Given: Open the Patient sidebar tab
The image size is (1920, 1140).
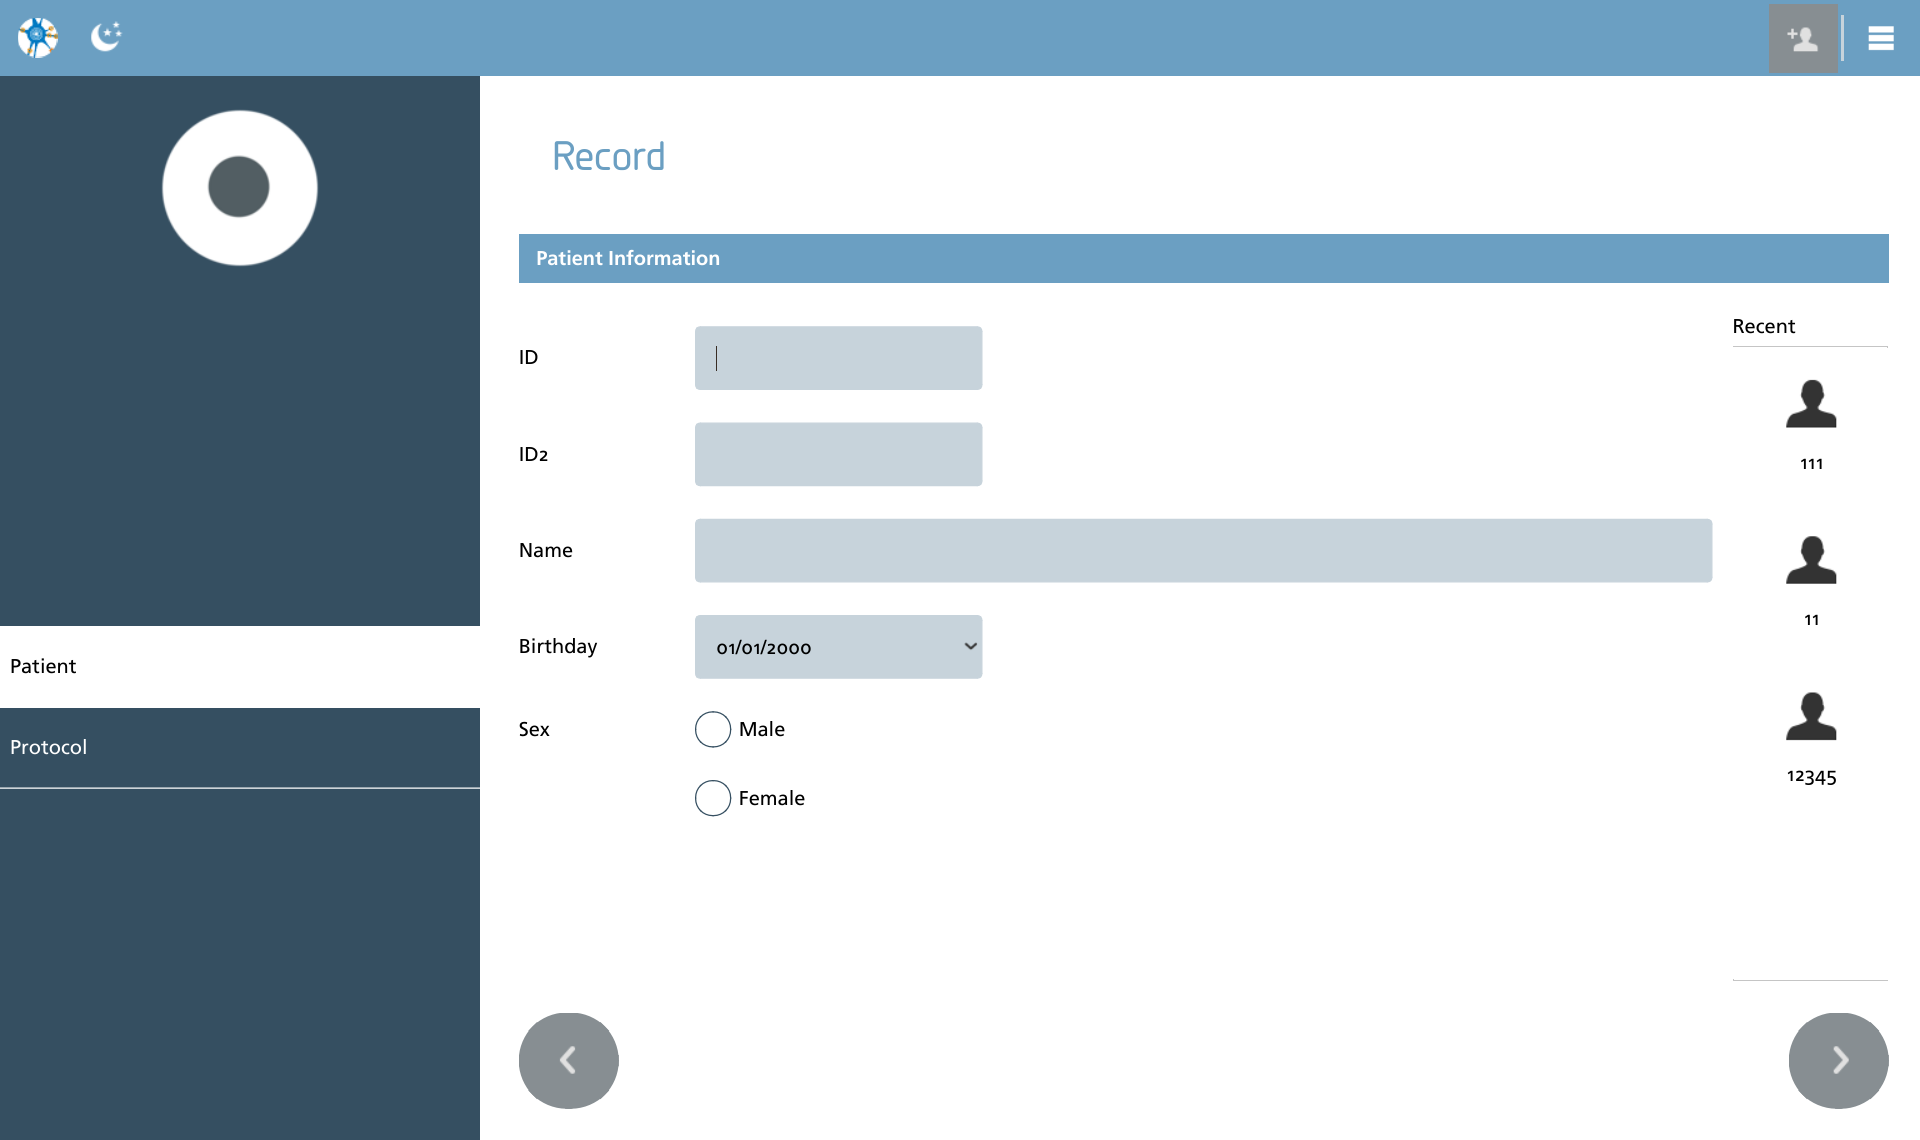Looking at the screenshot, I should click(240, 666).
